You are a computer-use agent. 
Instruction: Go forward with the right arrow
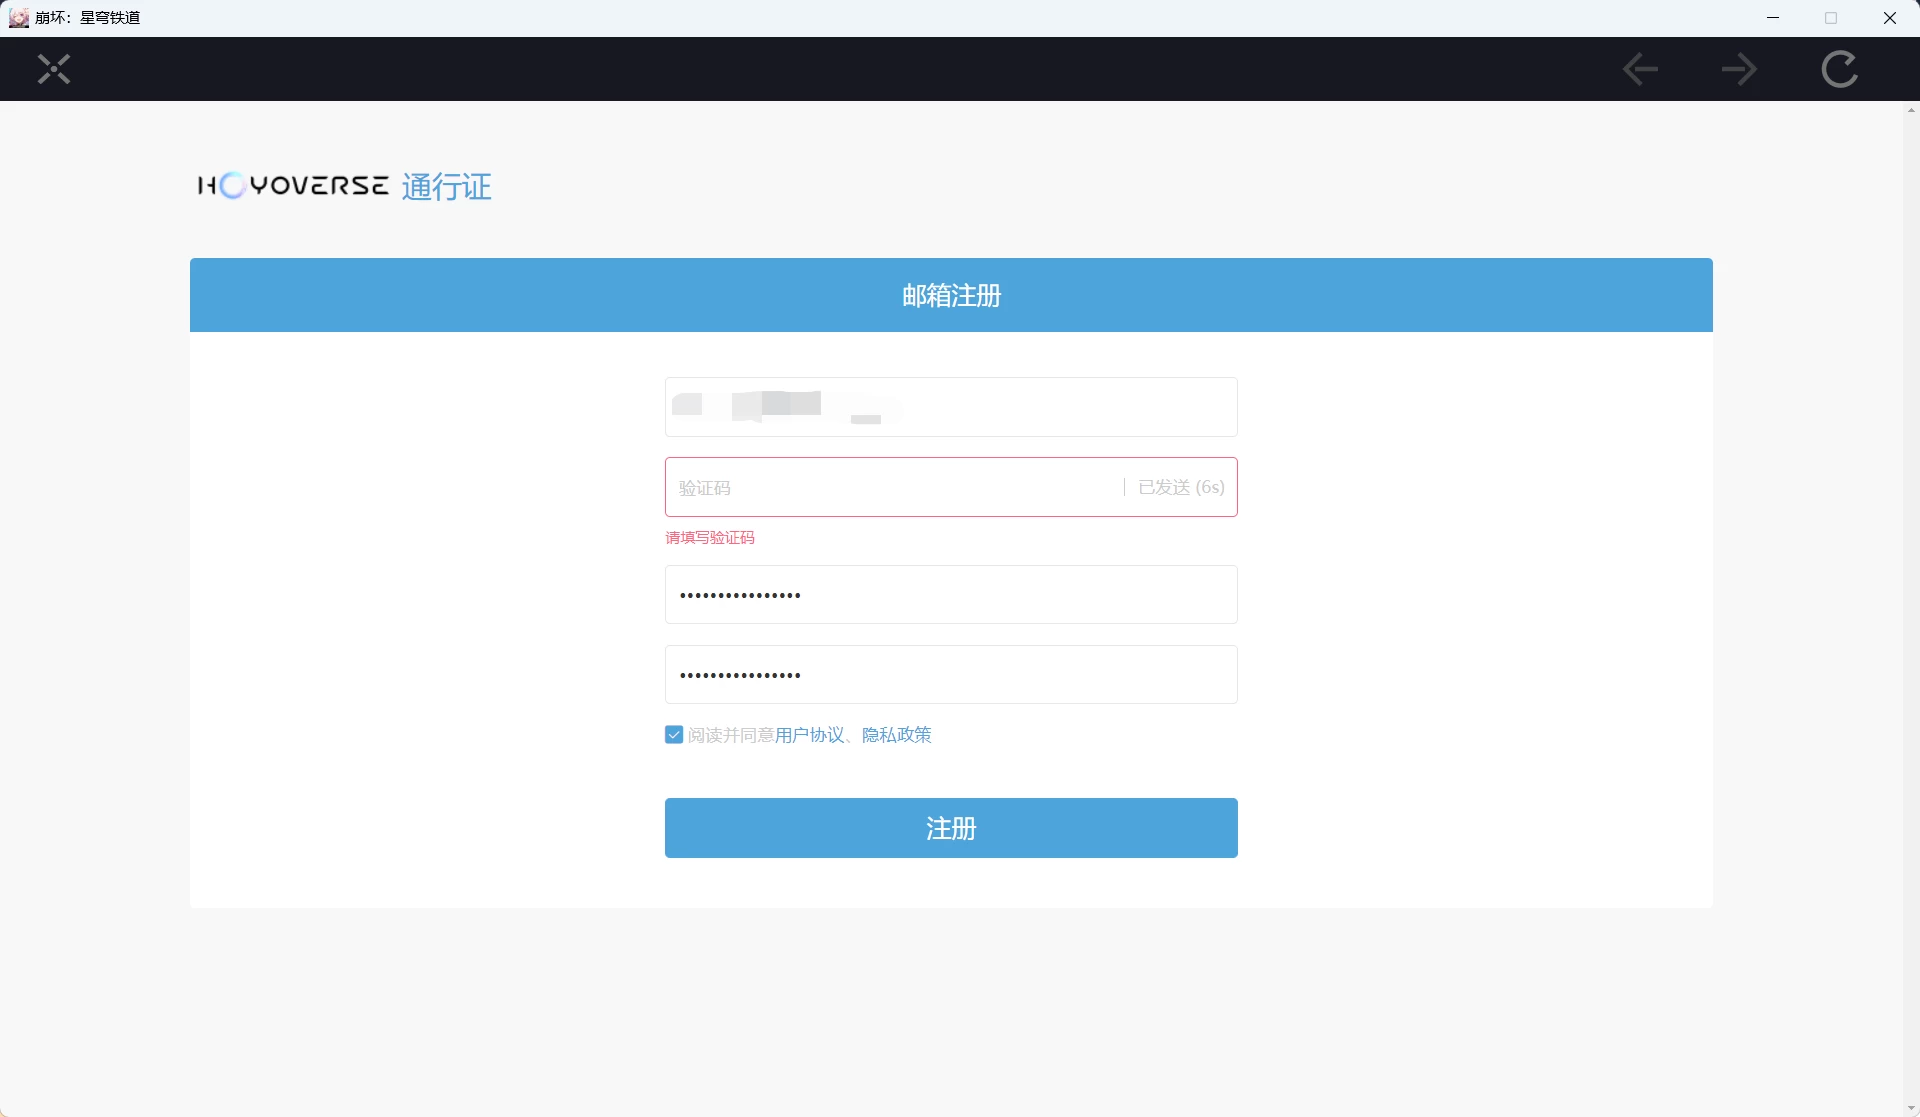1739,69
